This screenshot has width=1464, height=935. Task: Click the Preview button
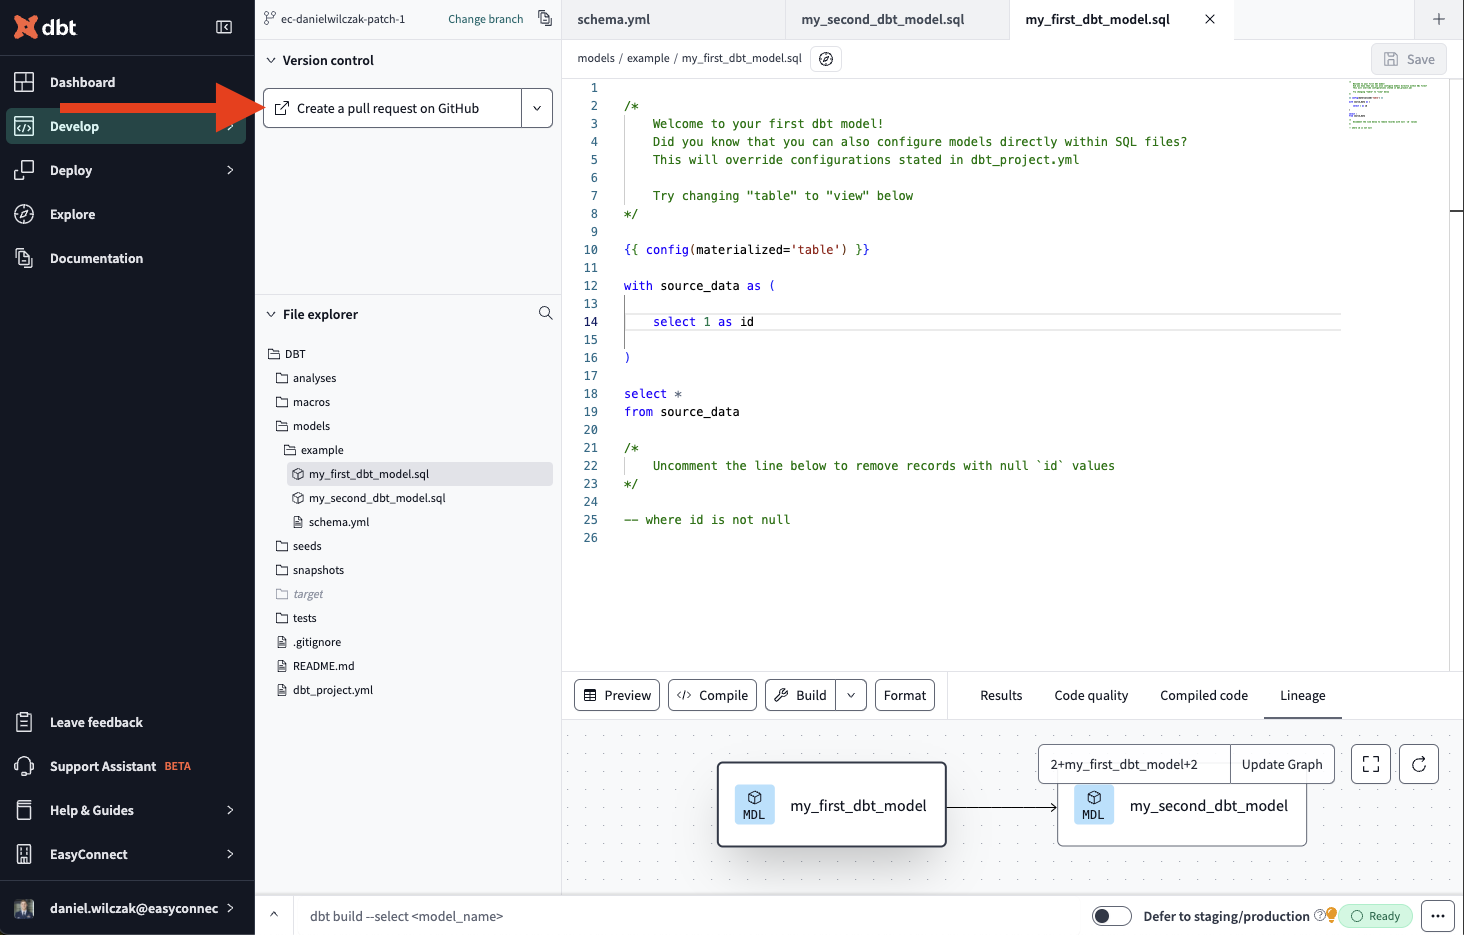(617, 695)
